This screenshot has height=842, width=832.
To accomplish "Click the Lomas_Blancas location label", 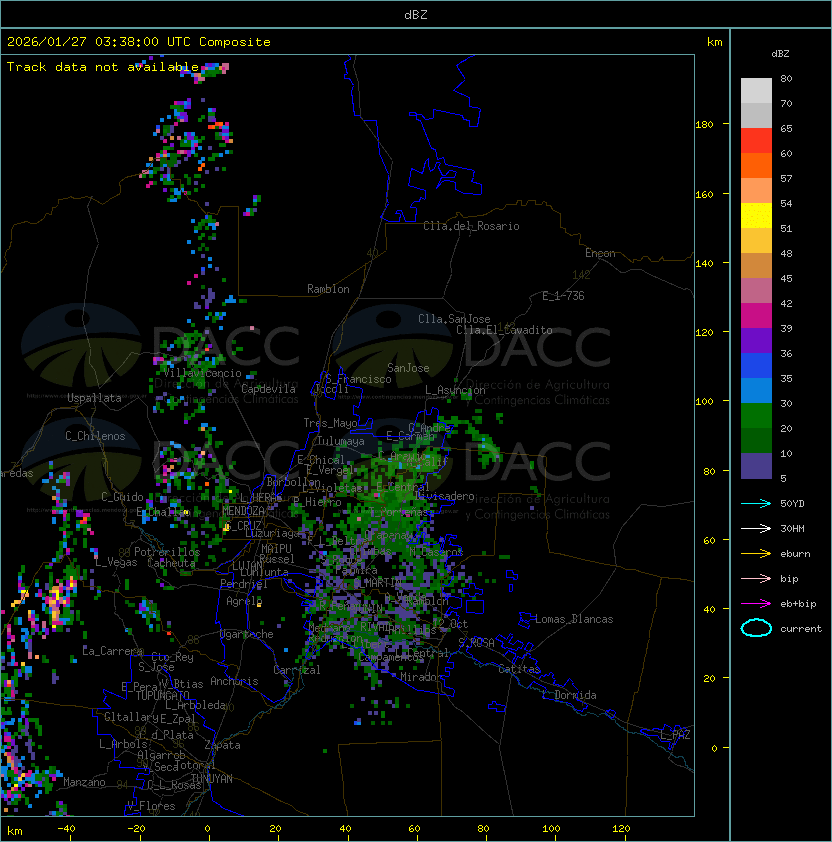I will pos(574,619).
